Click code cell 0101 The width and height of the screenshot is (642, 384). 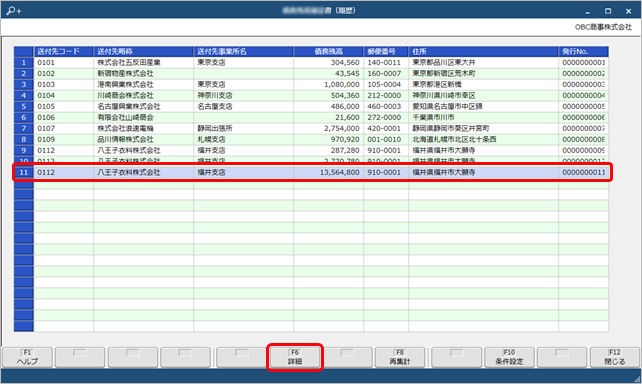[63, 63]
